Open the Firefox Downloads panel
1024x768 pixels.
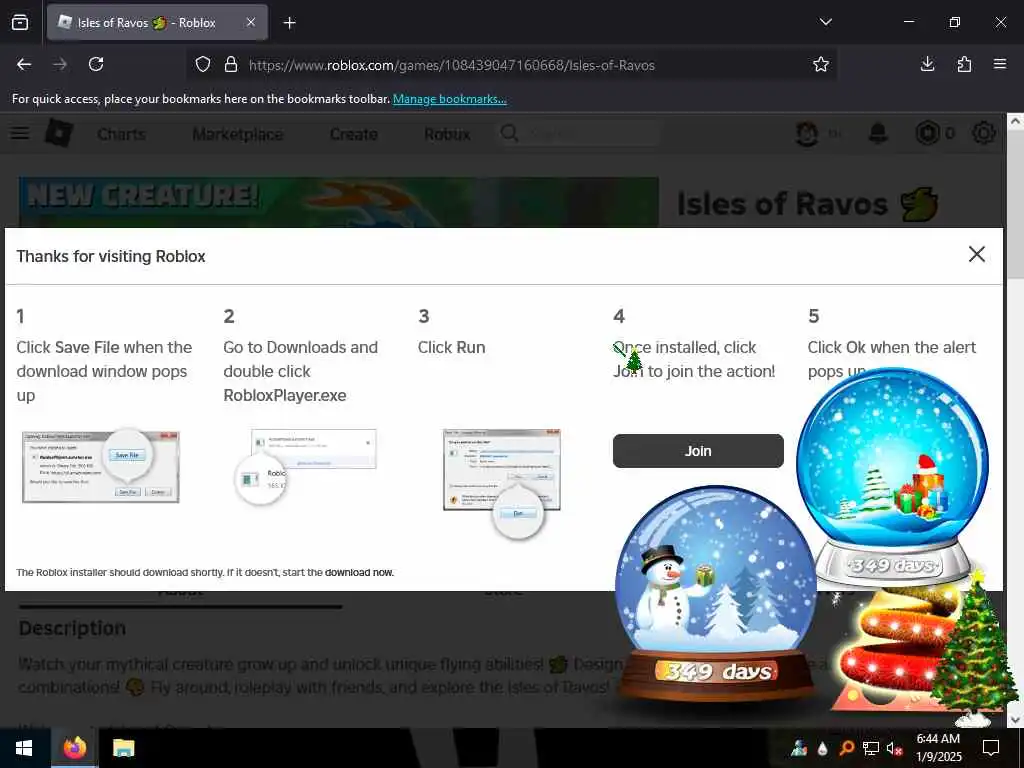click(927, 64)
